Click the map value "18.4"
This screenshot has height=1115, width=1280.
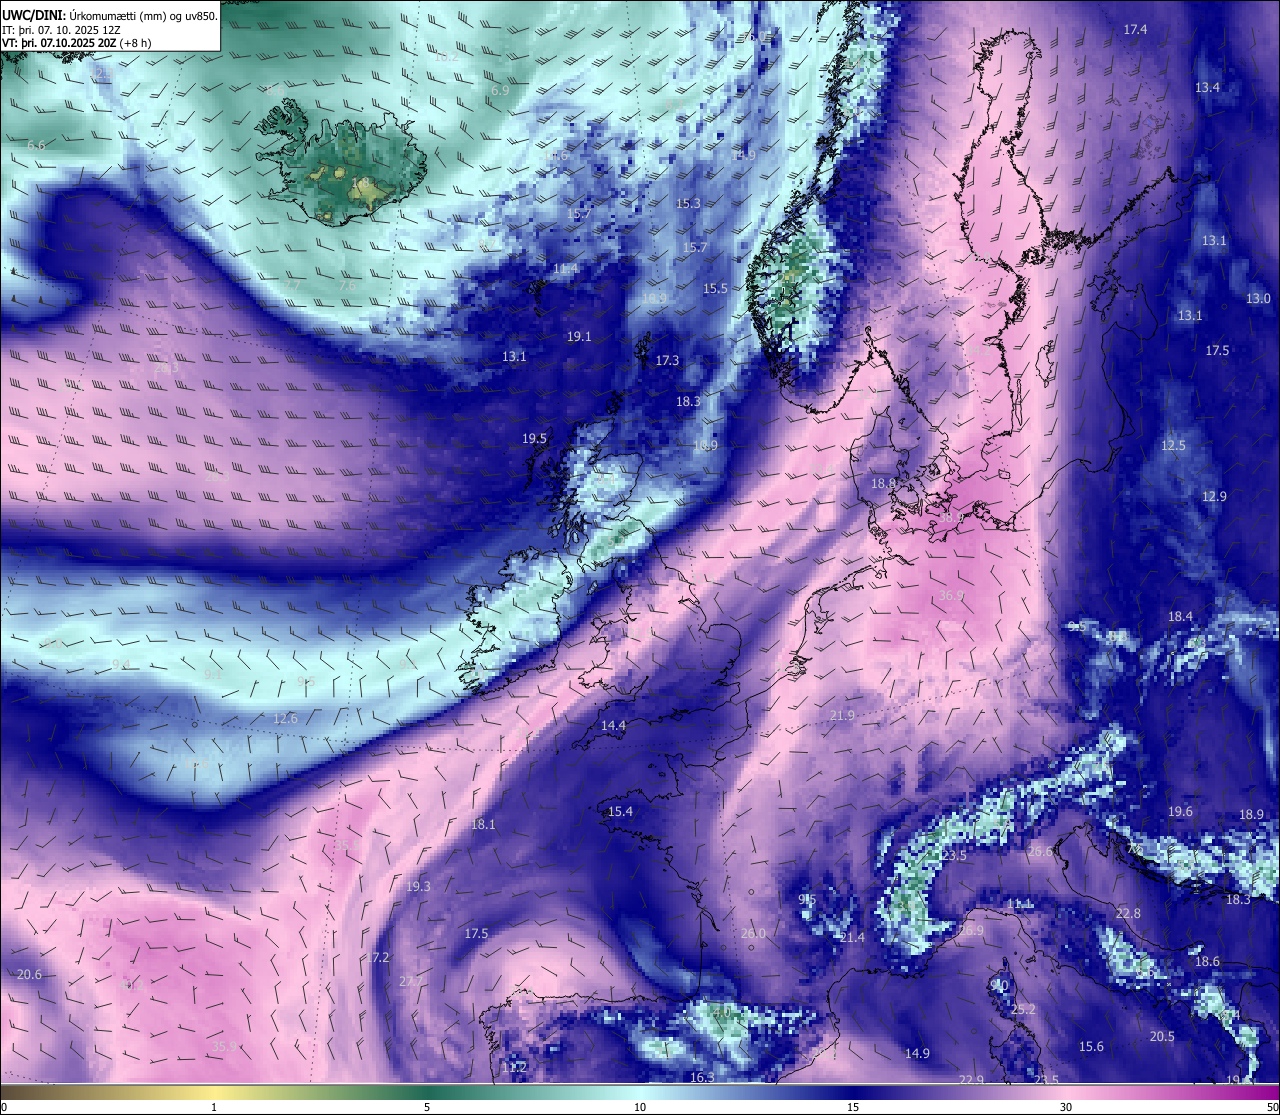tap(1181, 617)
